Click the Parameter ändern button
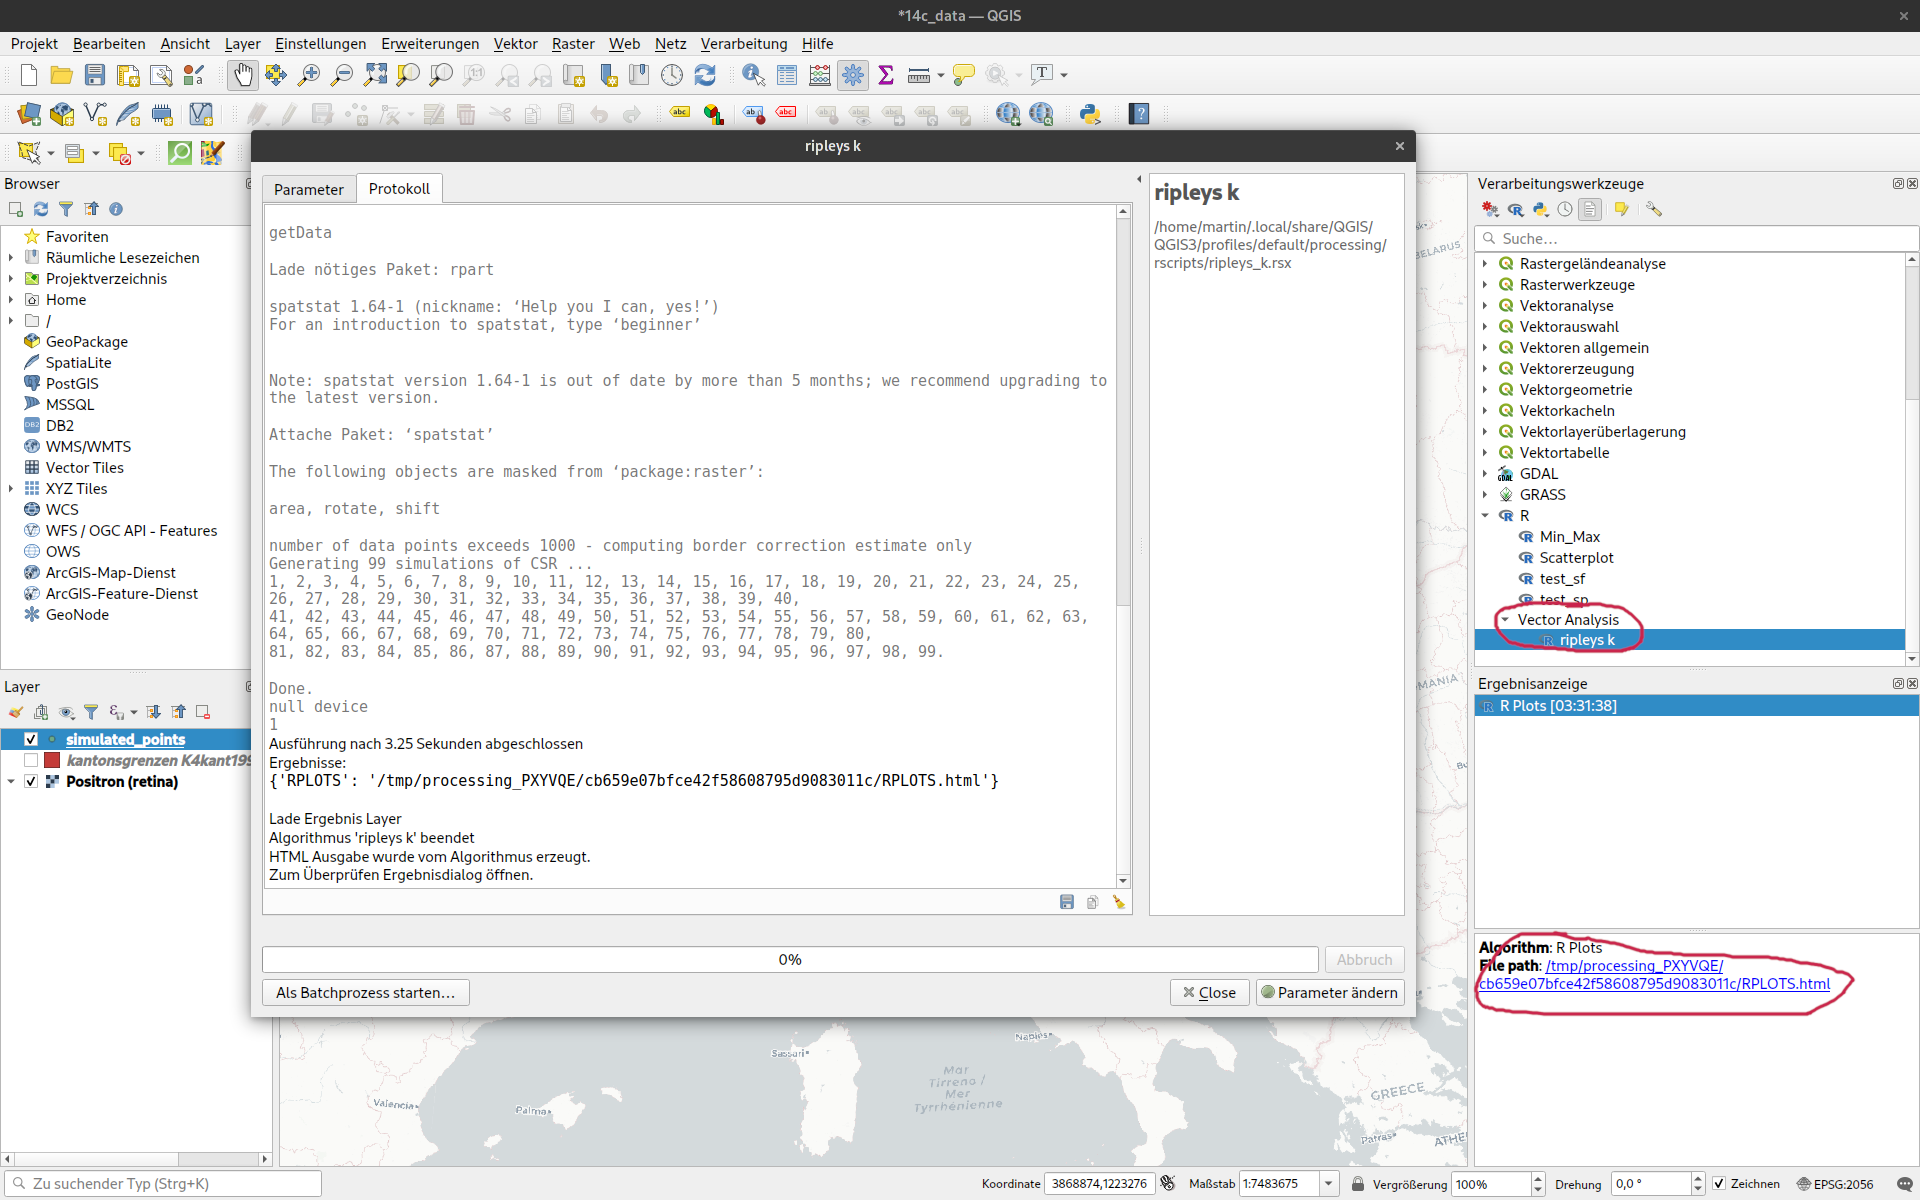 tap(1329, 992)
